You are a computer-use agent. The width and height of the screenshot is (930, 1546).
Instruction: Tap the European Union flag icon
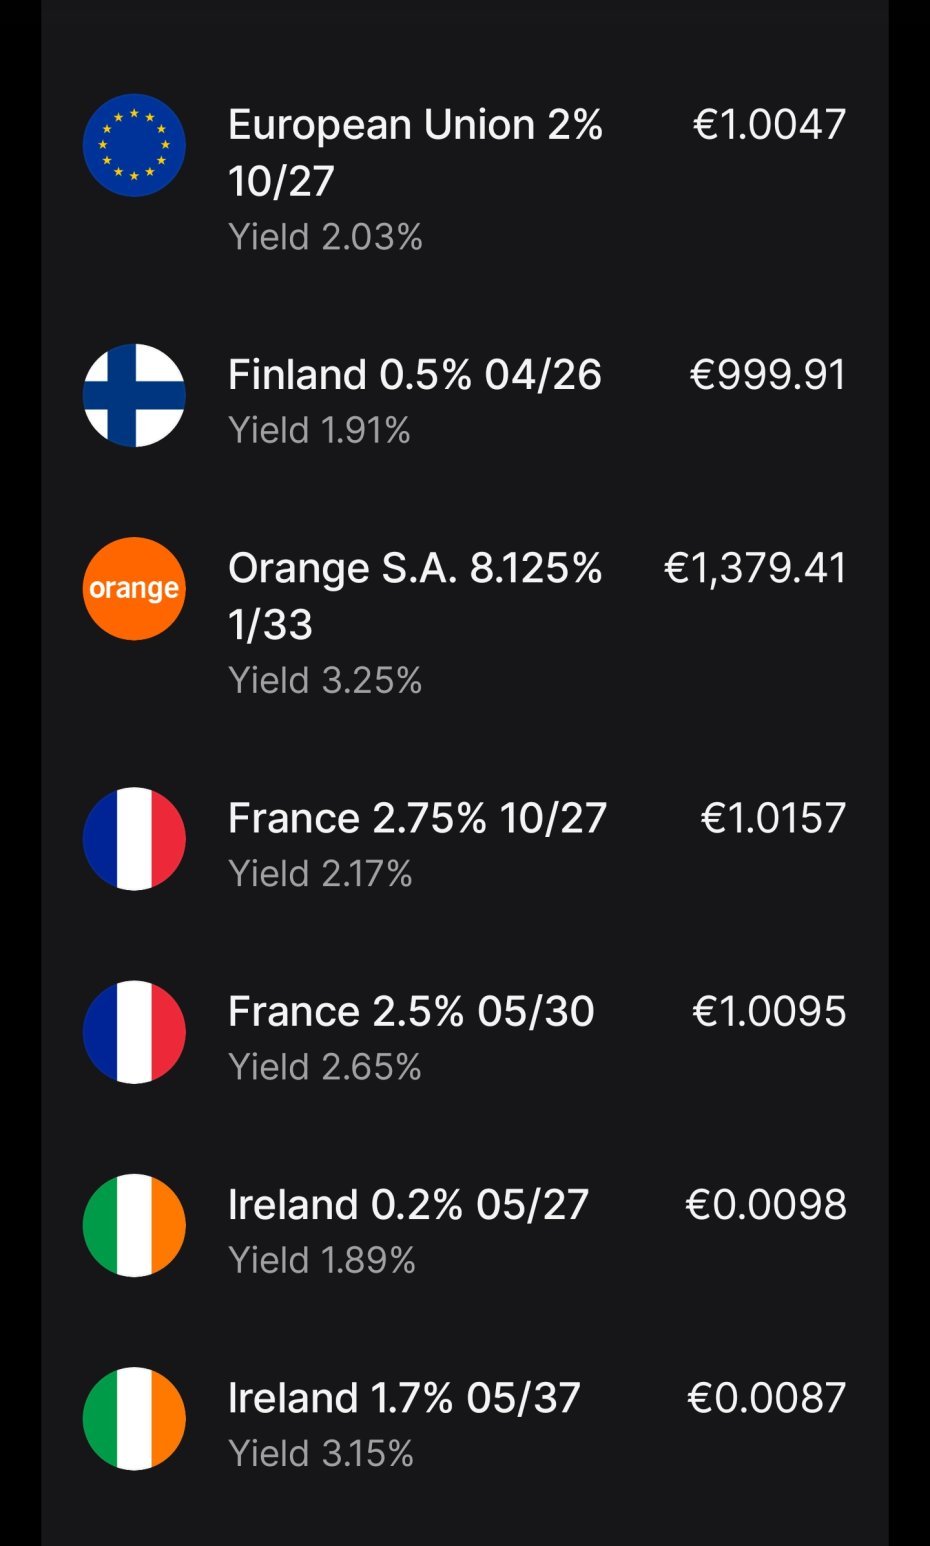click(x=134, y=145)
